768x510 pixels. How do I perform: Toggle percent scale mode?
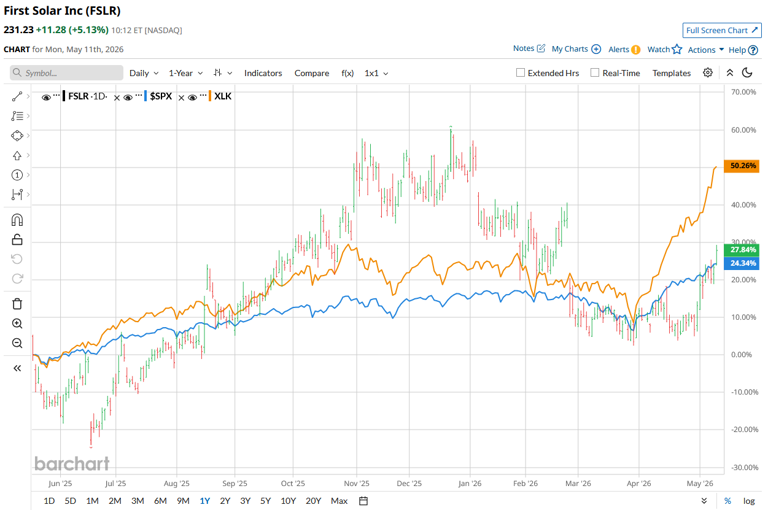[x=727, y=501]
